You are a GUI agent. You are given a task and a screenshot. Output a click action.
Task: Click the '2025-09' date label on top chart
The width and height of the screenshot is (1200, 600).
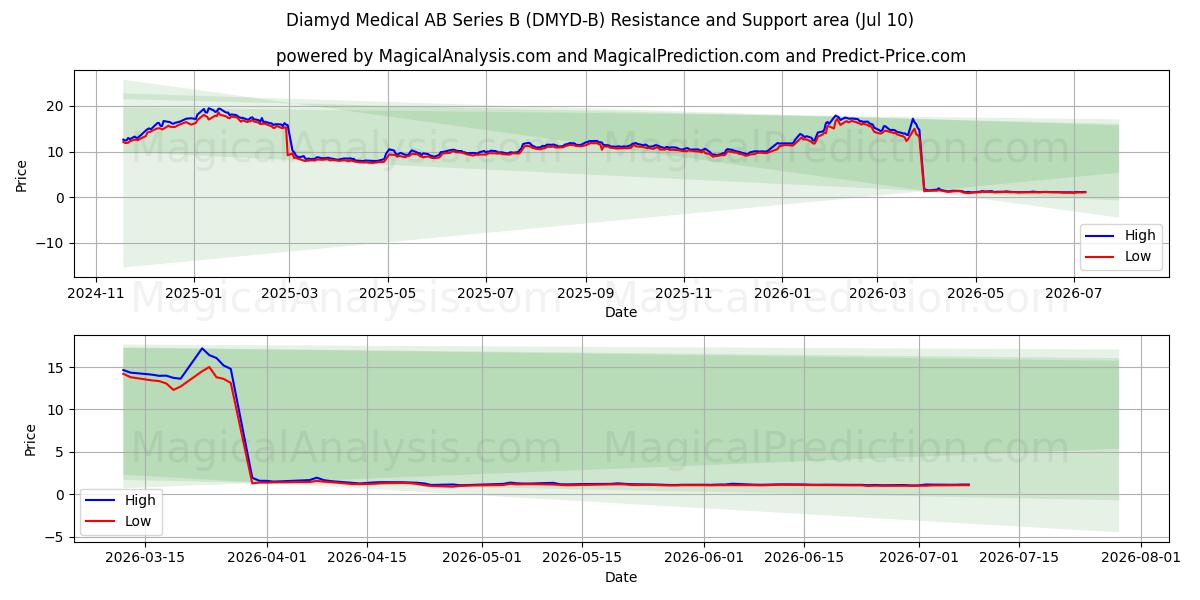pyautogui.click(x=585, y=295)
